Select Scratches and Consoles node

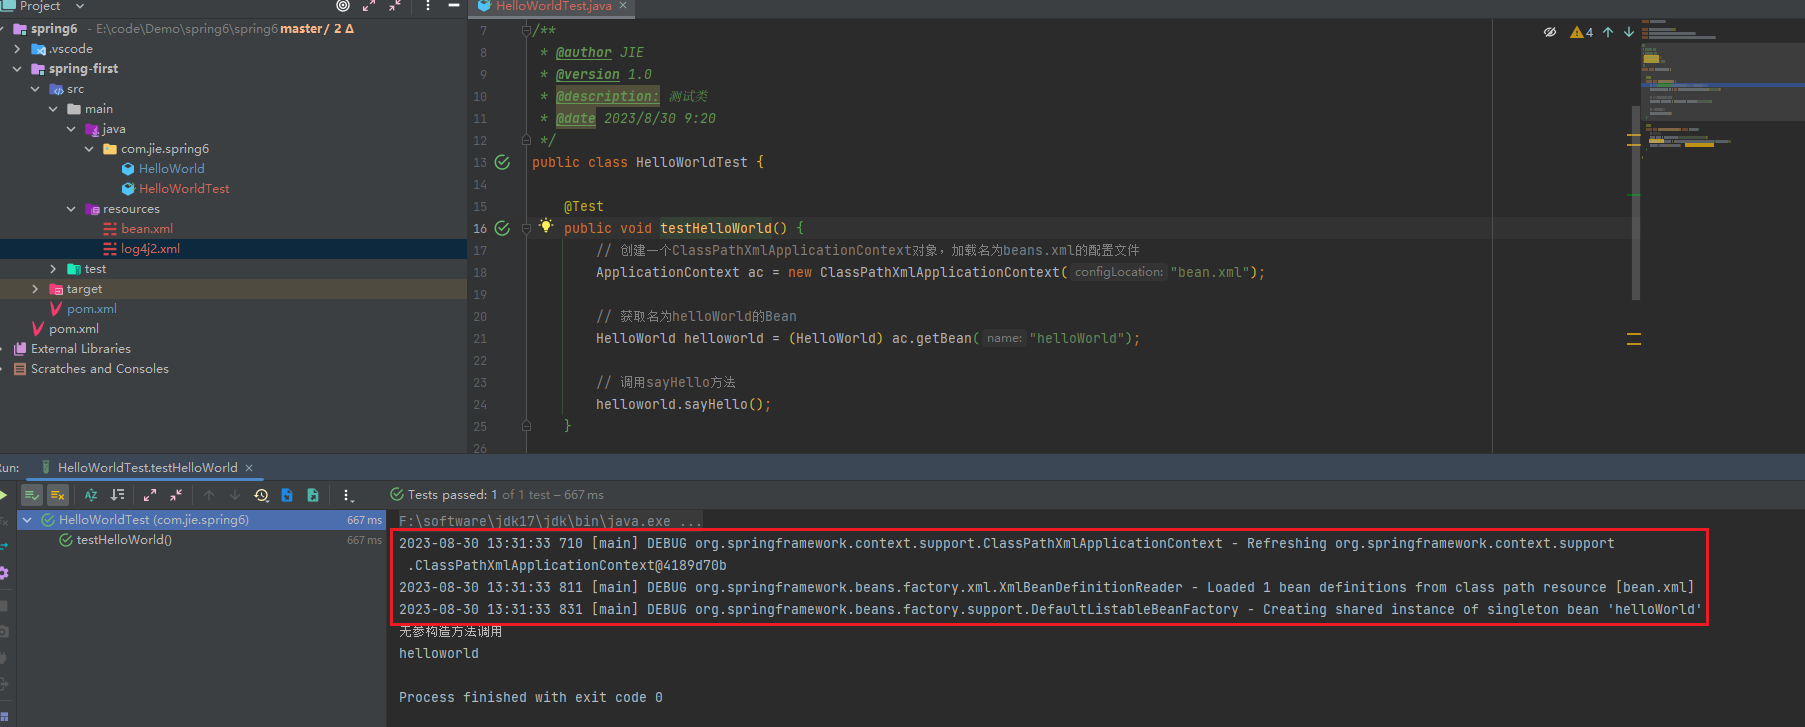(x=99, y=369)
